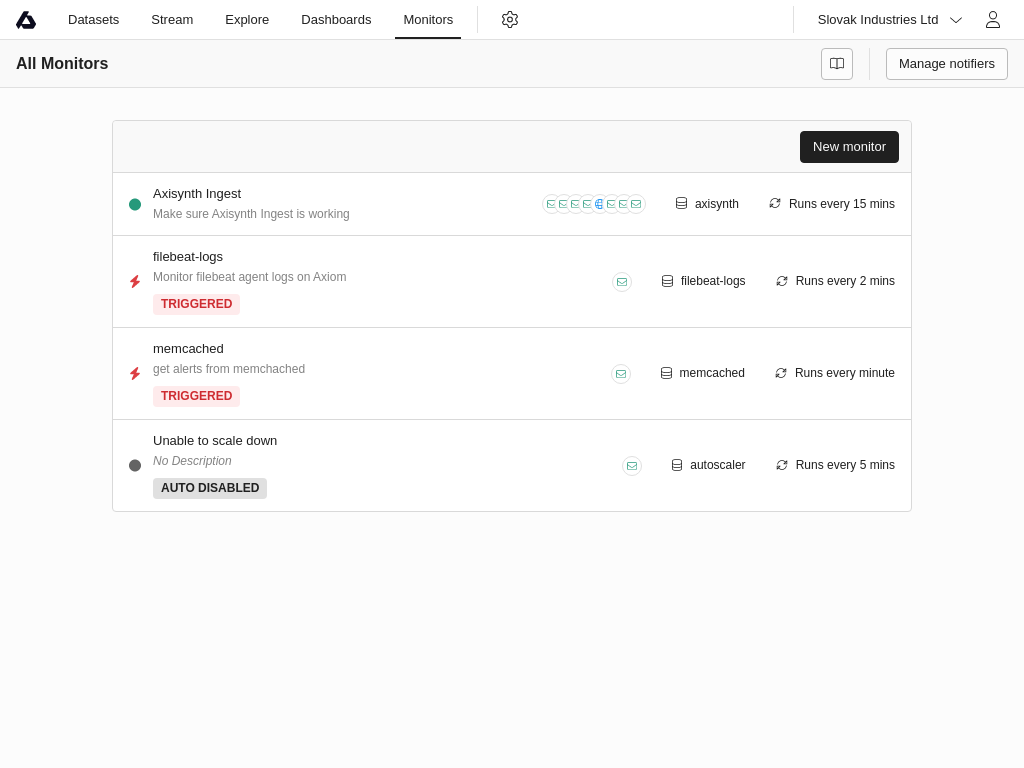1024x768 pixels.
Task: Open the Axisynth Ingest monitor
Action: [x=197, y=194]
